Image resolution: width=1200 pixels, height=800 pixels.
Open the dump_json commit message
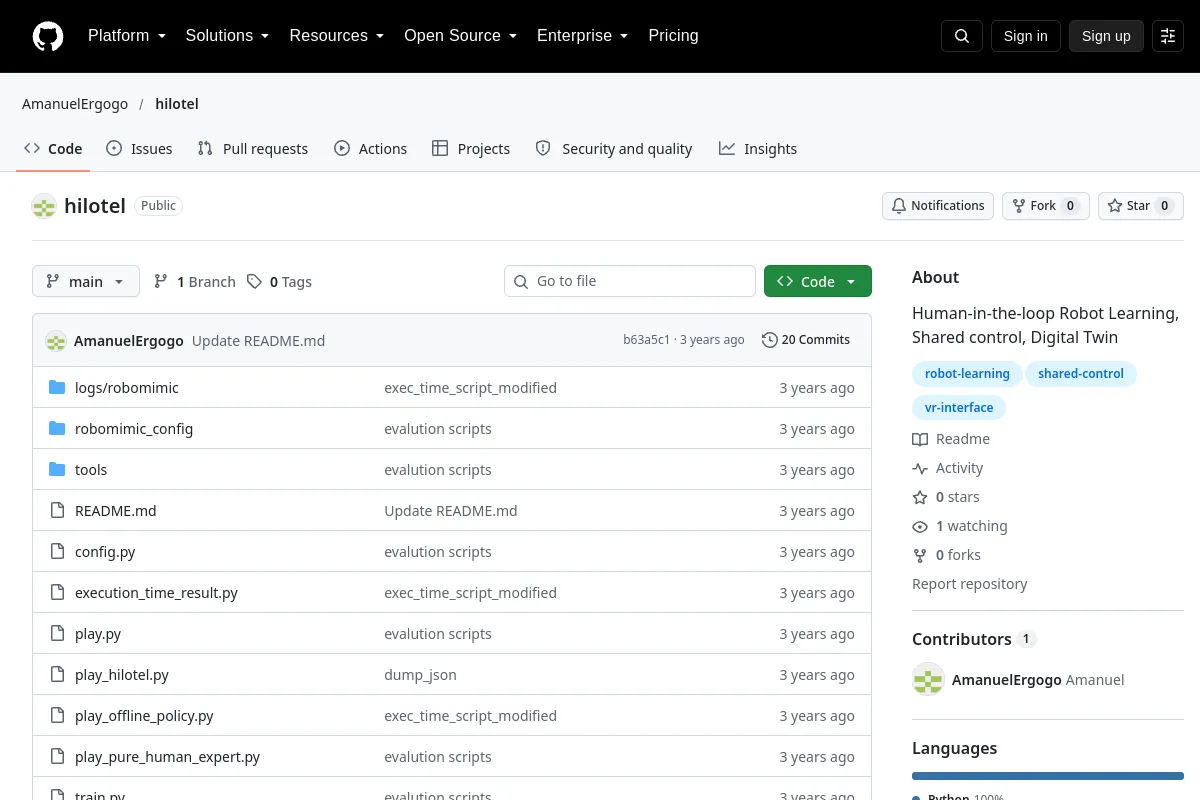tap(420, 675)
